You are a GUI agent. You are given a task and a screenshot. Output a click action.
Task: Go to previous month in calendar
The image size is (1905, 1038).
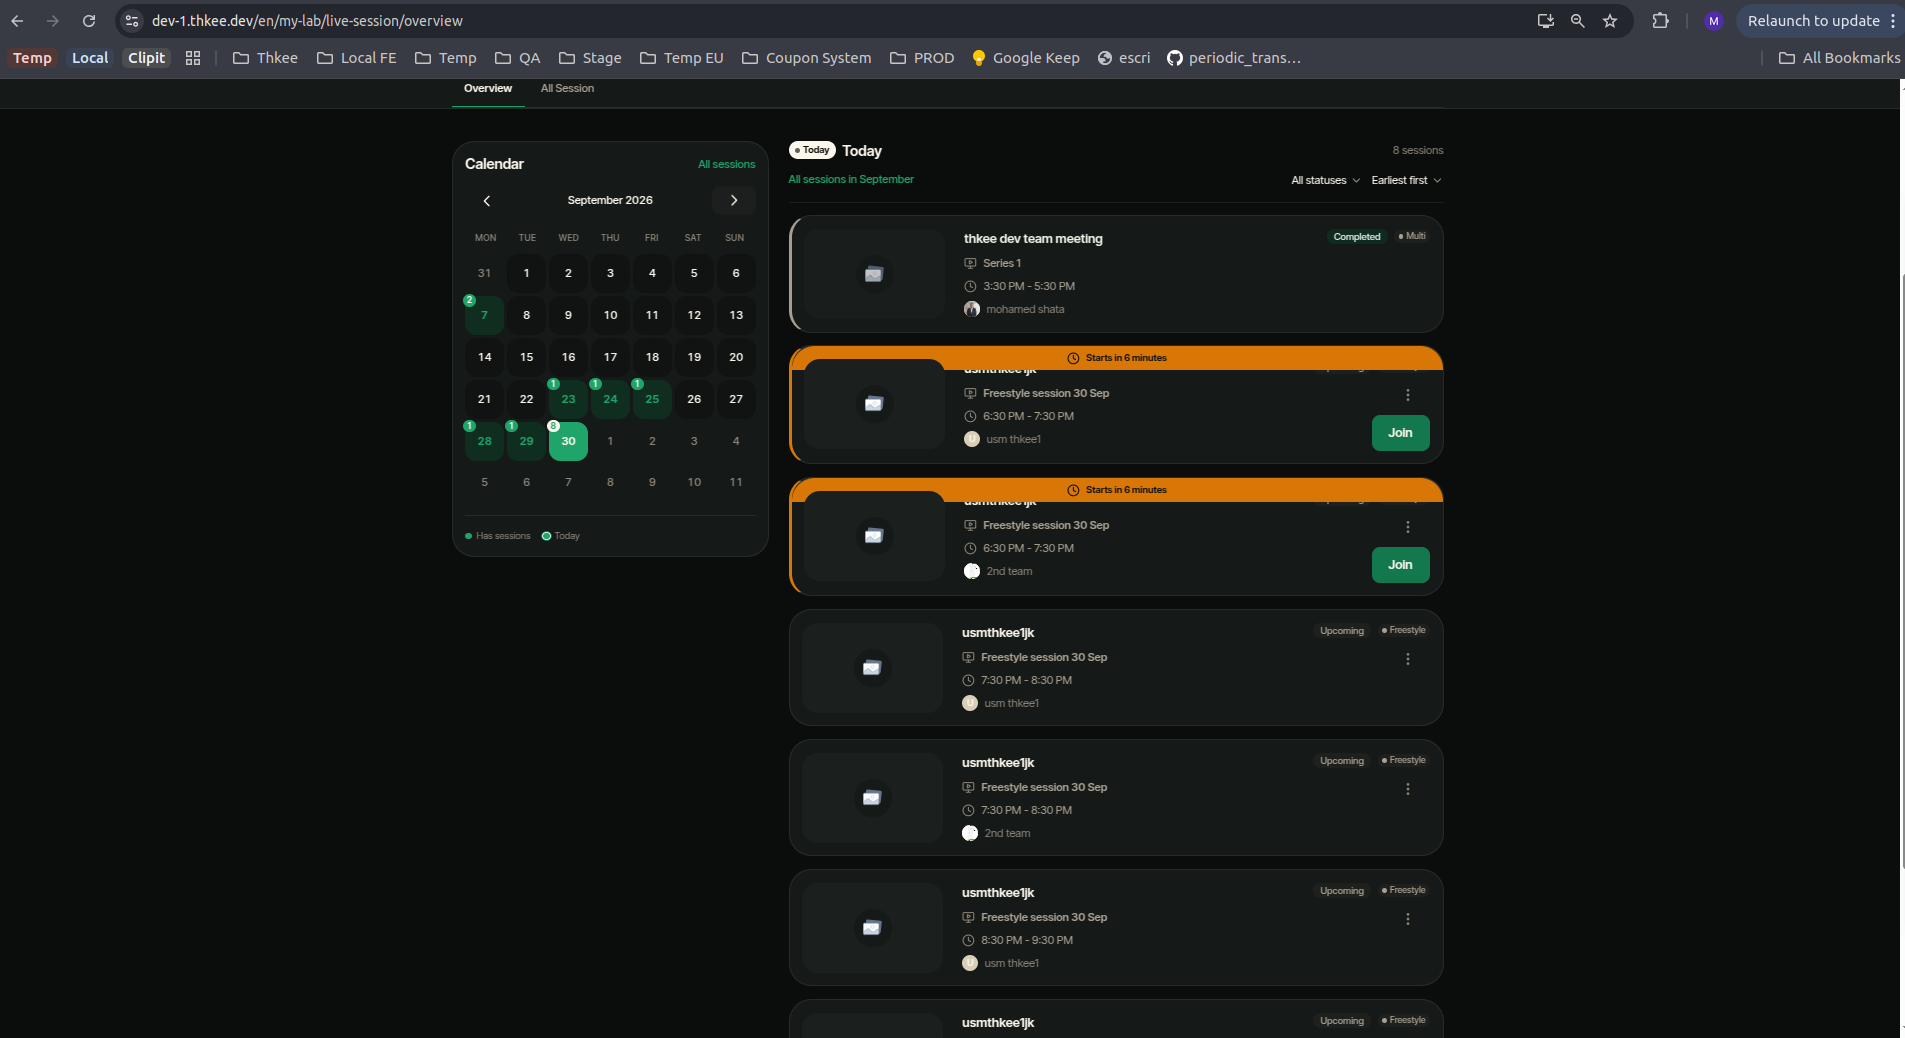487,201
